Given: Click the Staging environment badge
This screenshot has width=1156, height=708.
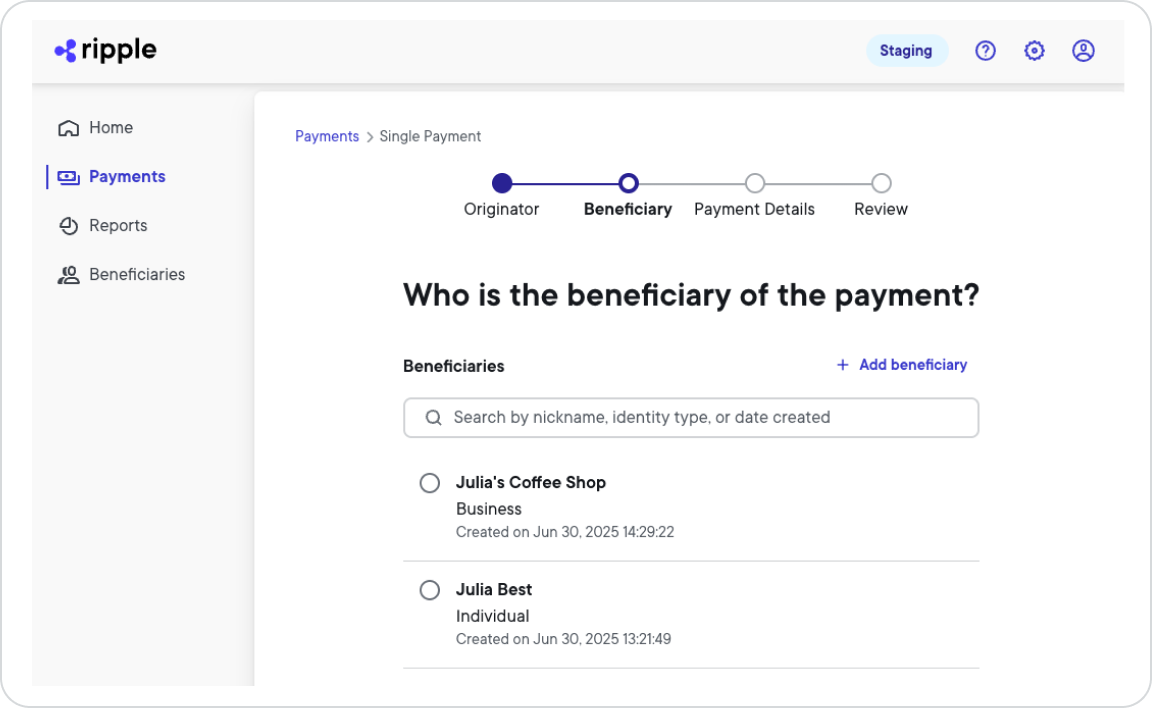Looking at the screenshot, I should [x=906, y=51].
